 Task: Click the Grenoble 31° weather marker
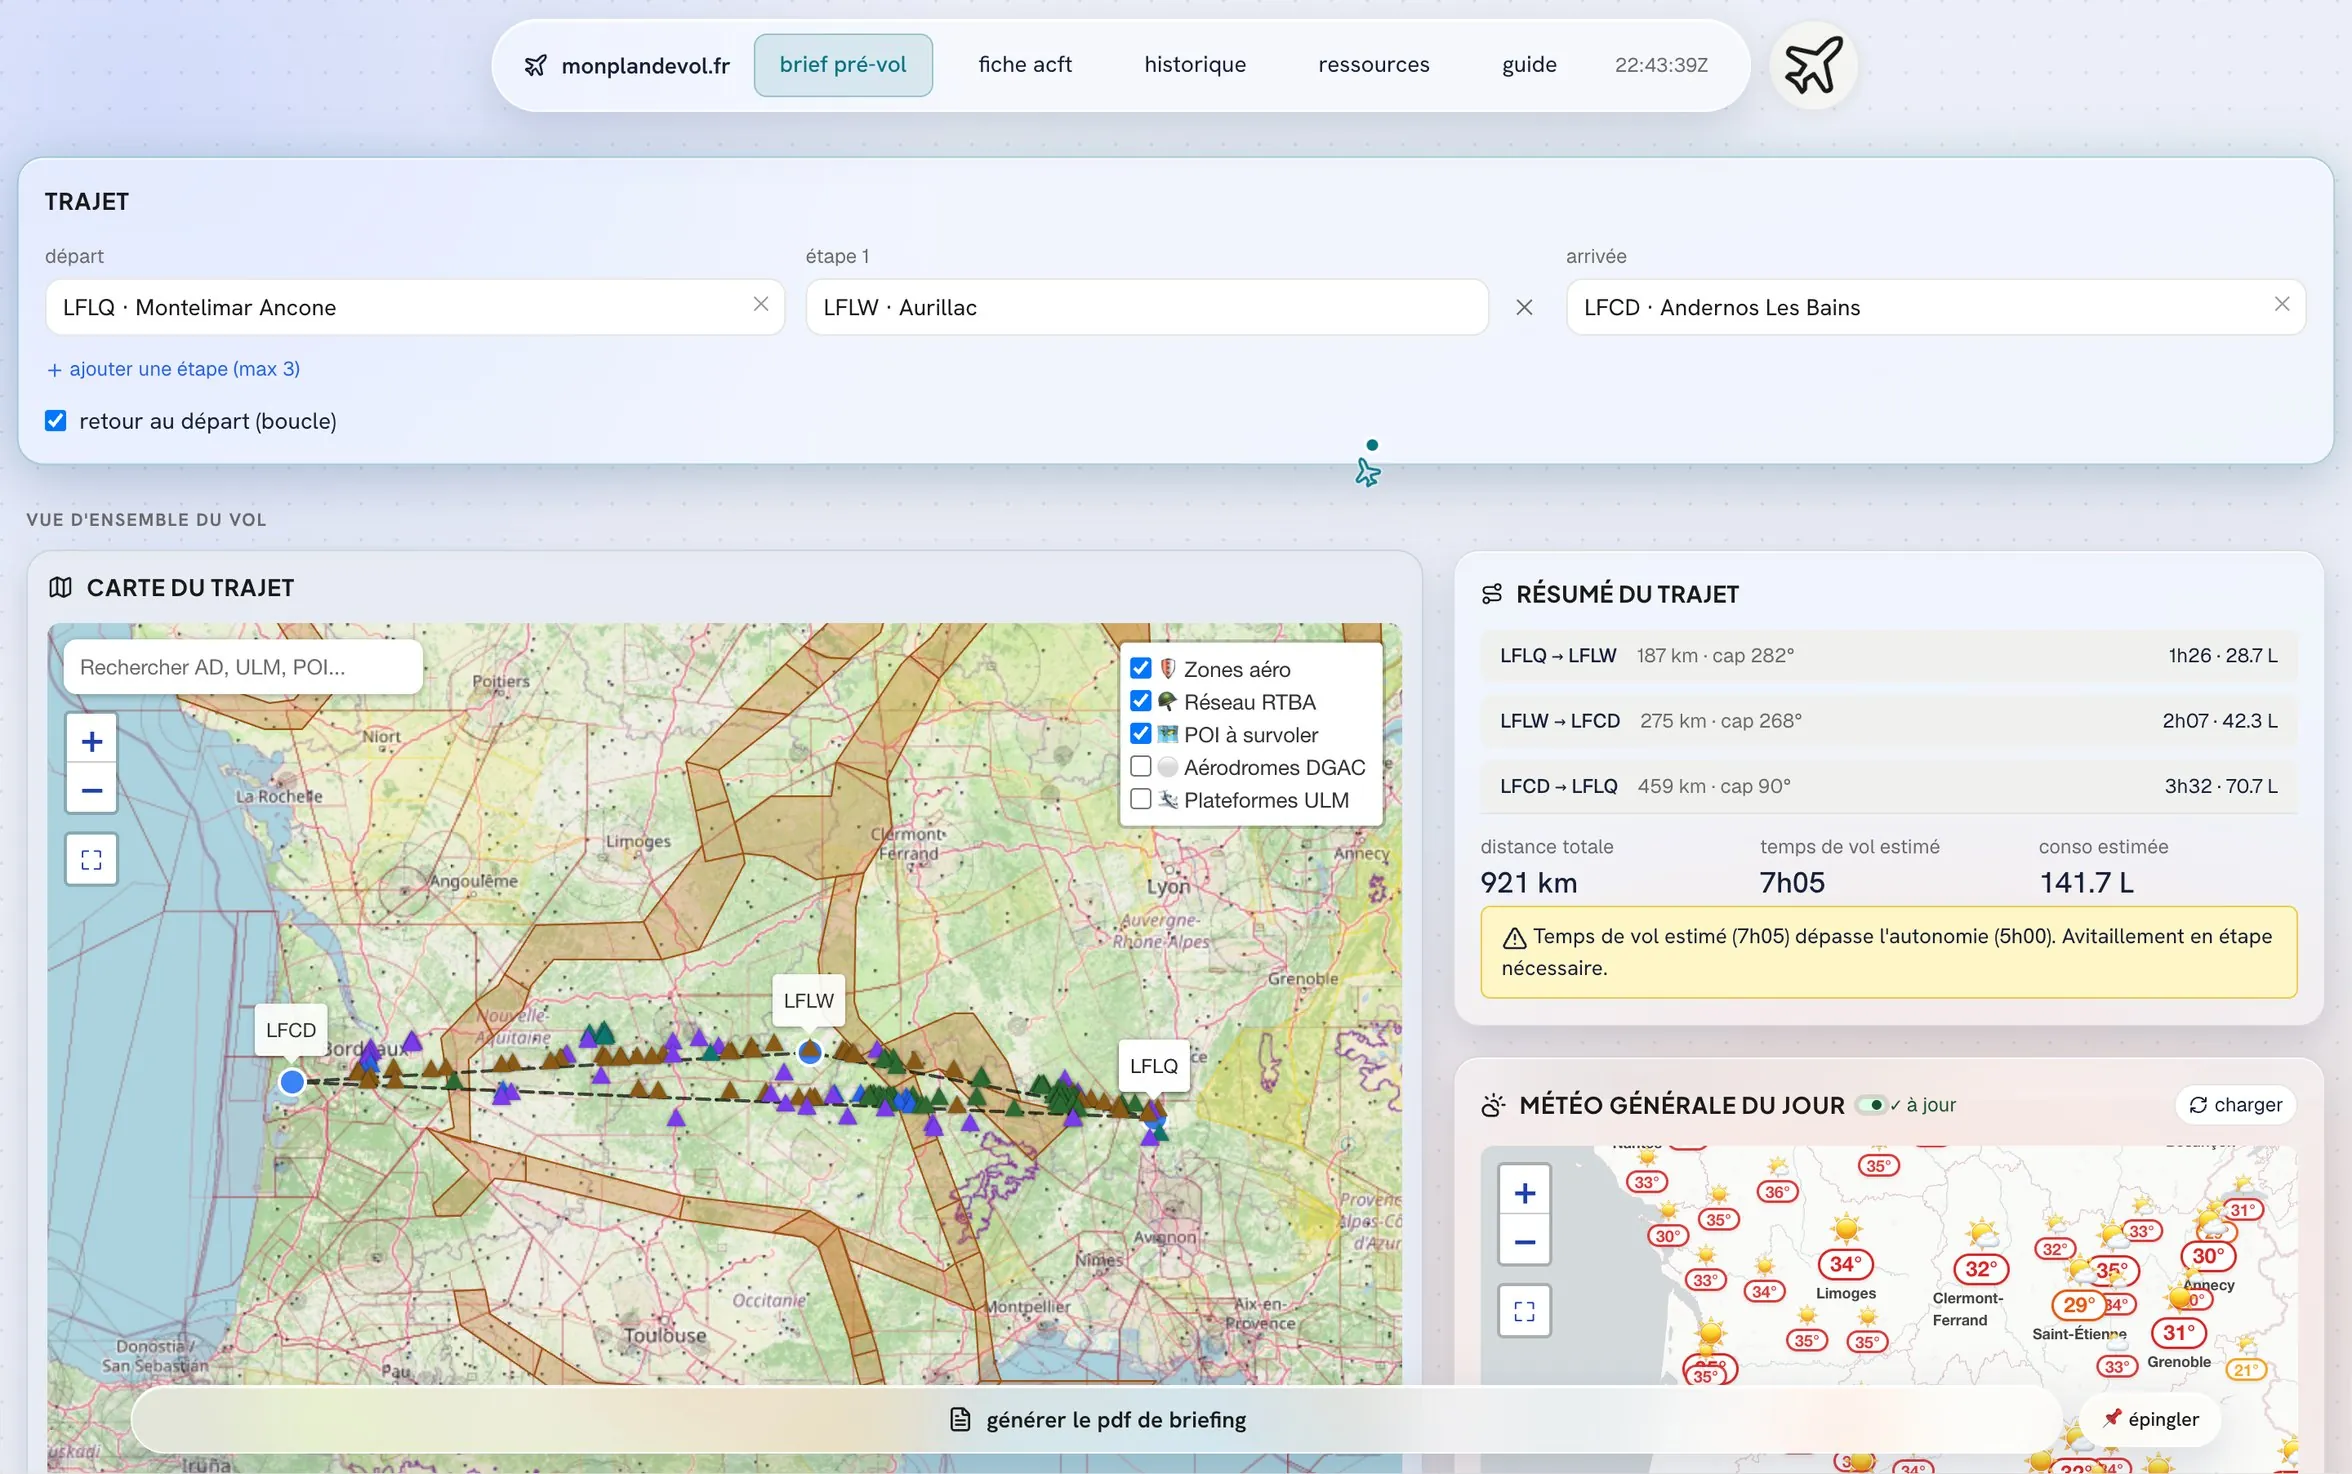(x=2178, y=1333)
